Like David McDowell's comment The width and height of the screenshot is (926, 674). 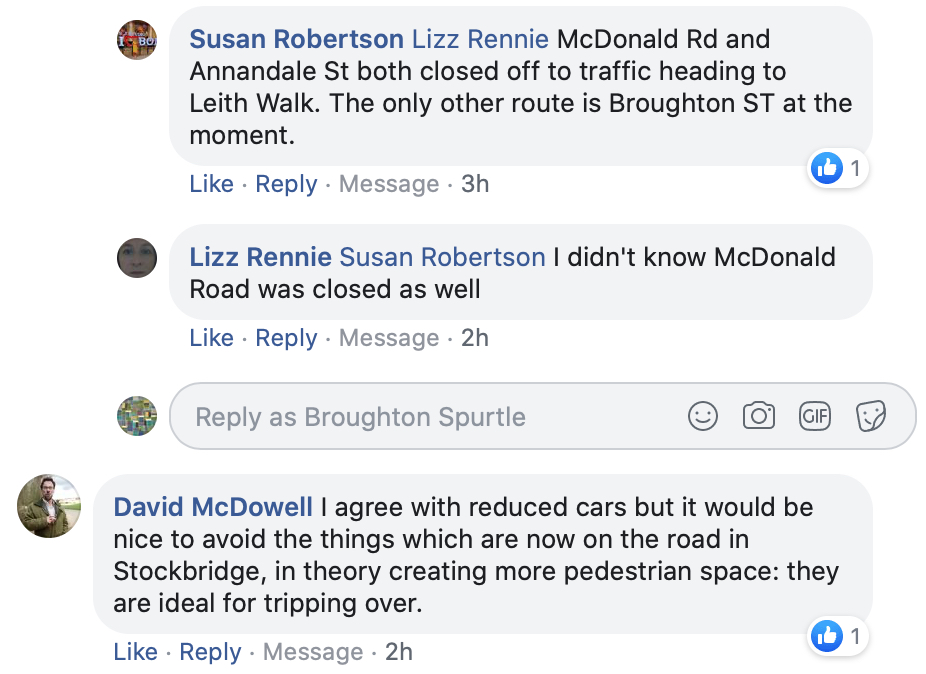(135, 652)
